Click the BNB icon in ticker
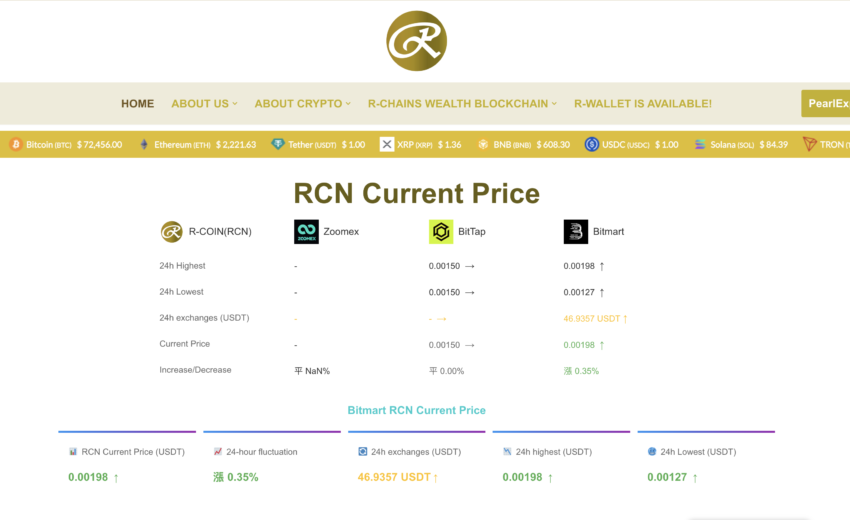The width and height of the screenshot is (850, 520). pos(483,144)
